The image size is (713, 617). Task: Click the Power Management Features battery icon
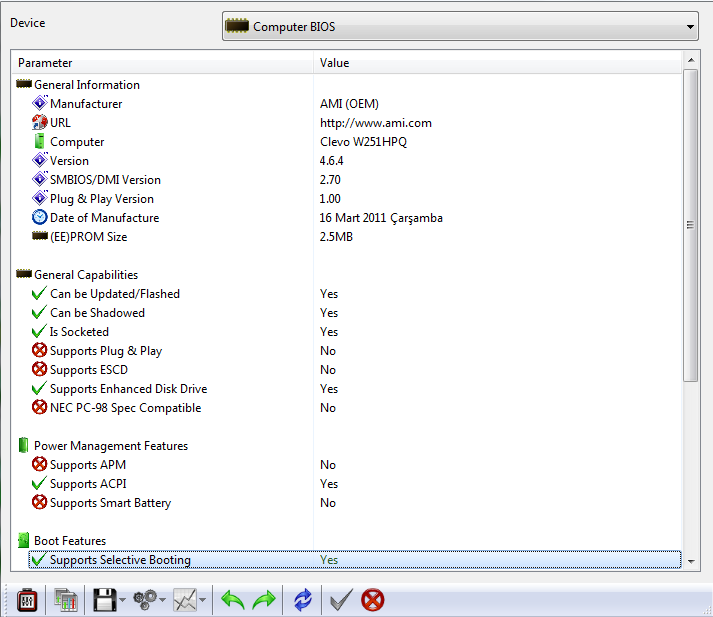(x=23, y=445)
